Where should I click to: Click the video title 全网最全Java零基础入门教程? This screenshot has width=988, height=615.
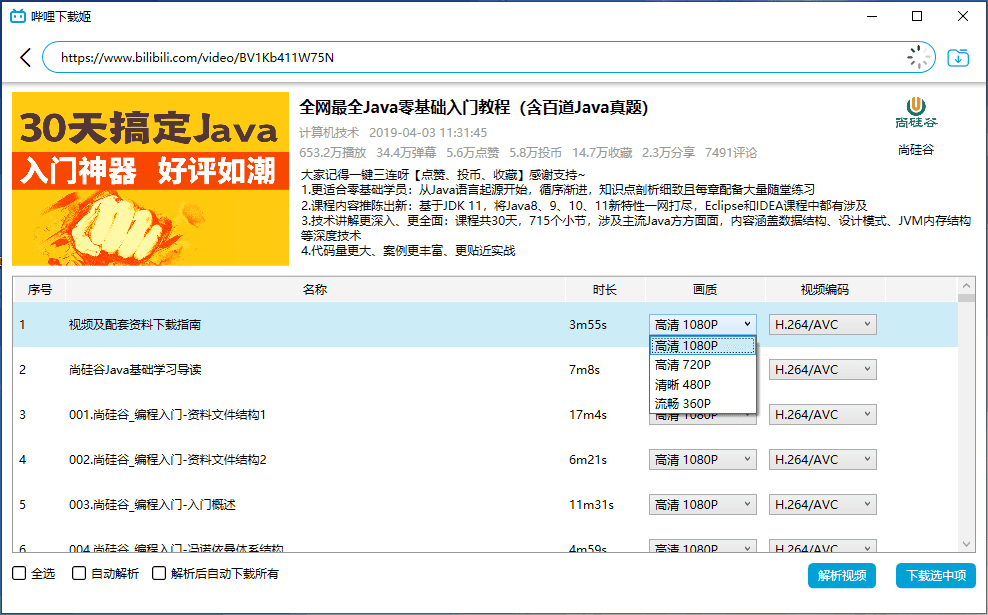(x=474, y=108)
